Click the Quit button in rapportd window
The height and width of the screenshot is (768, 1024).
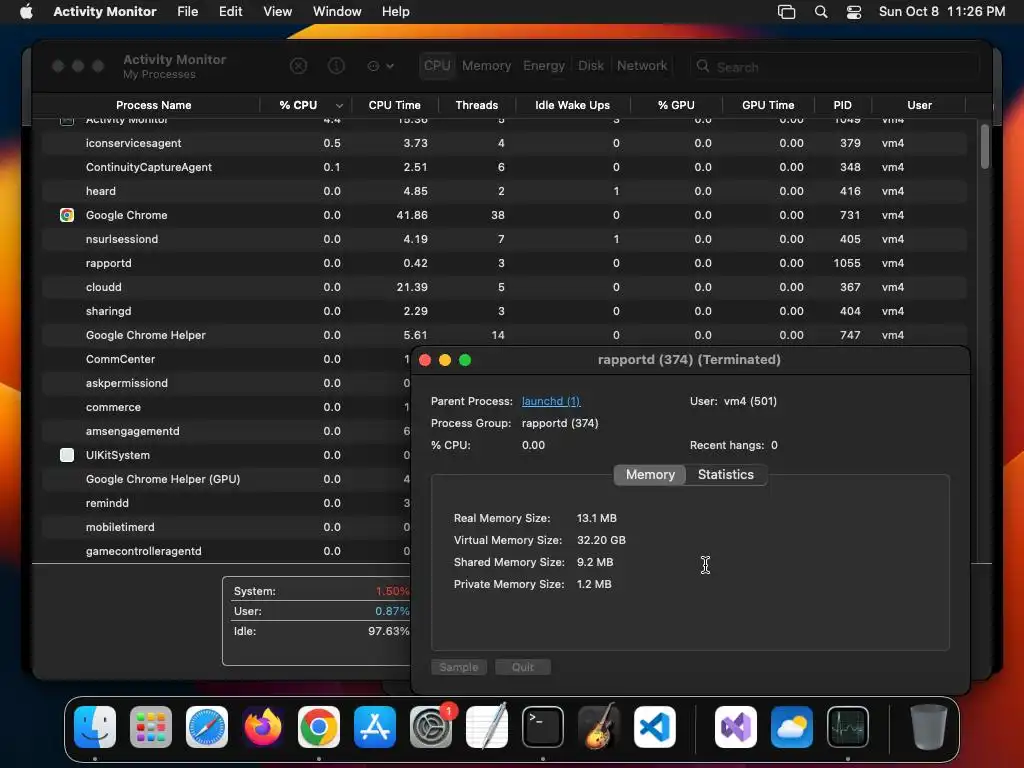(x=522, y=667)
